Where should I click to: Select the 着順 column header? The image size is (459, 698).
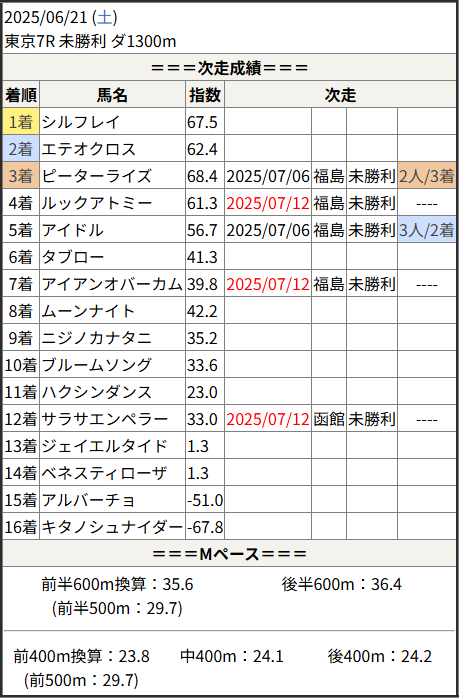[x=21, y=95]
